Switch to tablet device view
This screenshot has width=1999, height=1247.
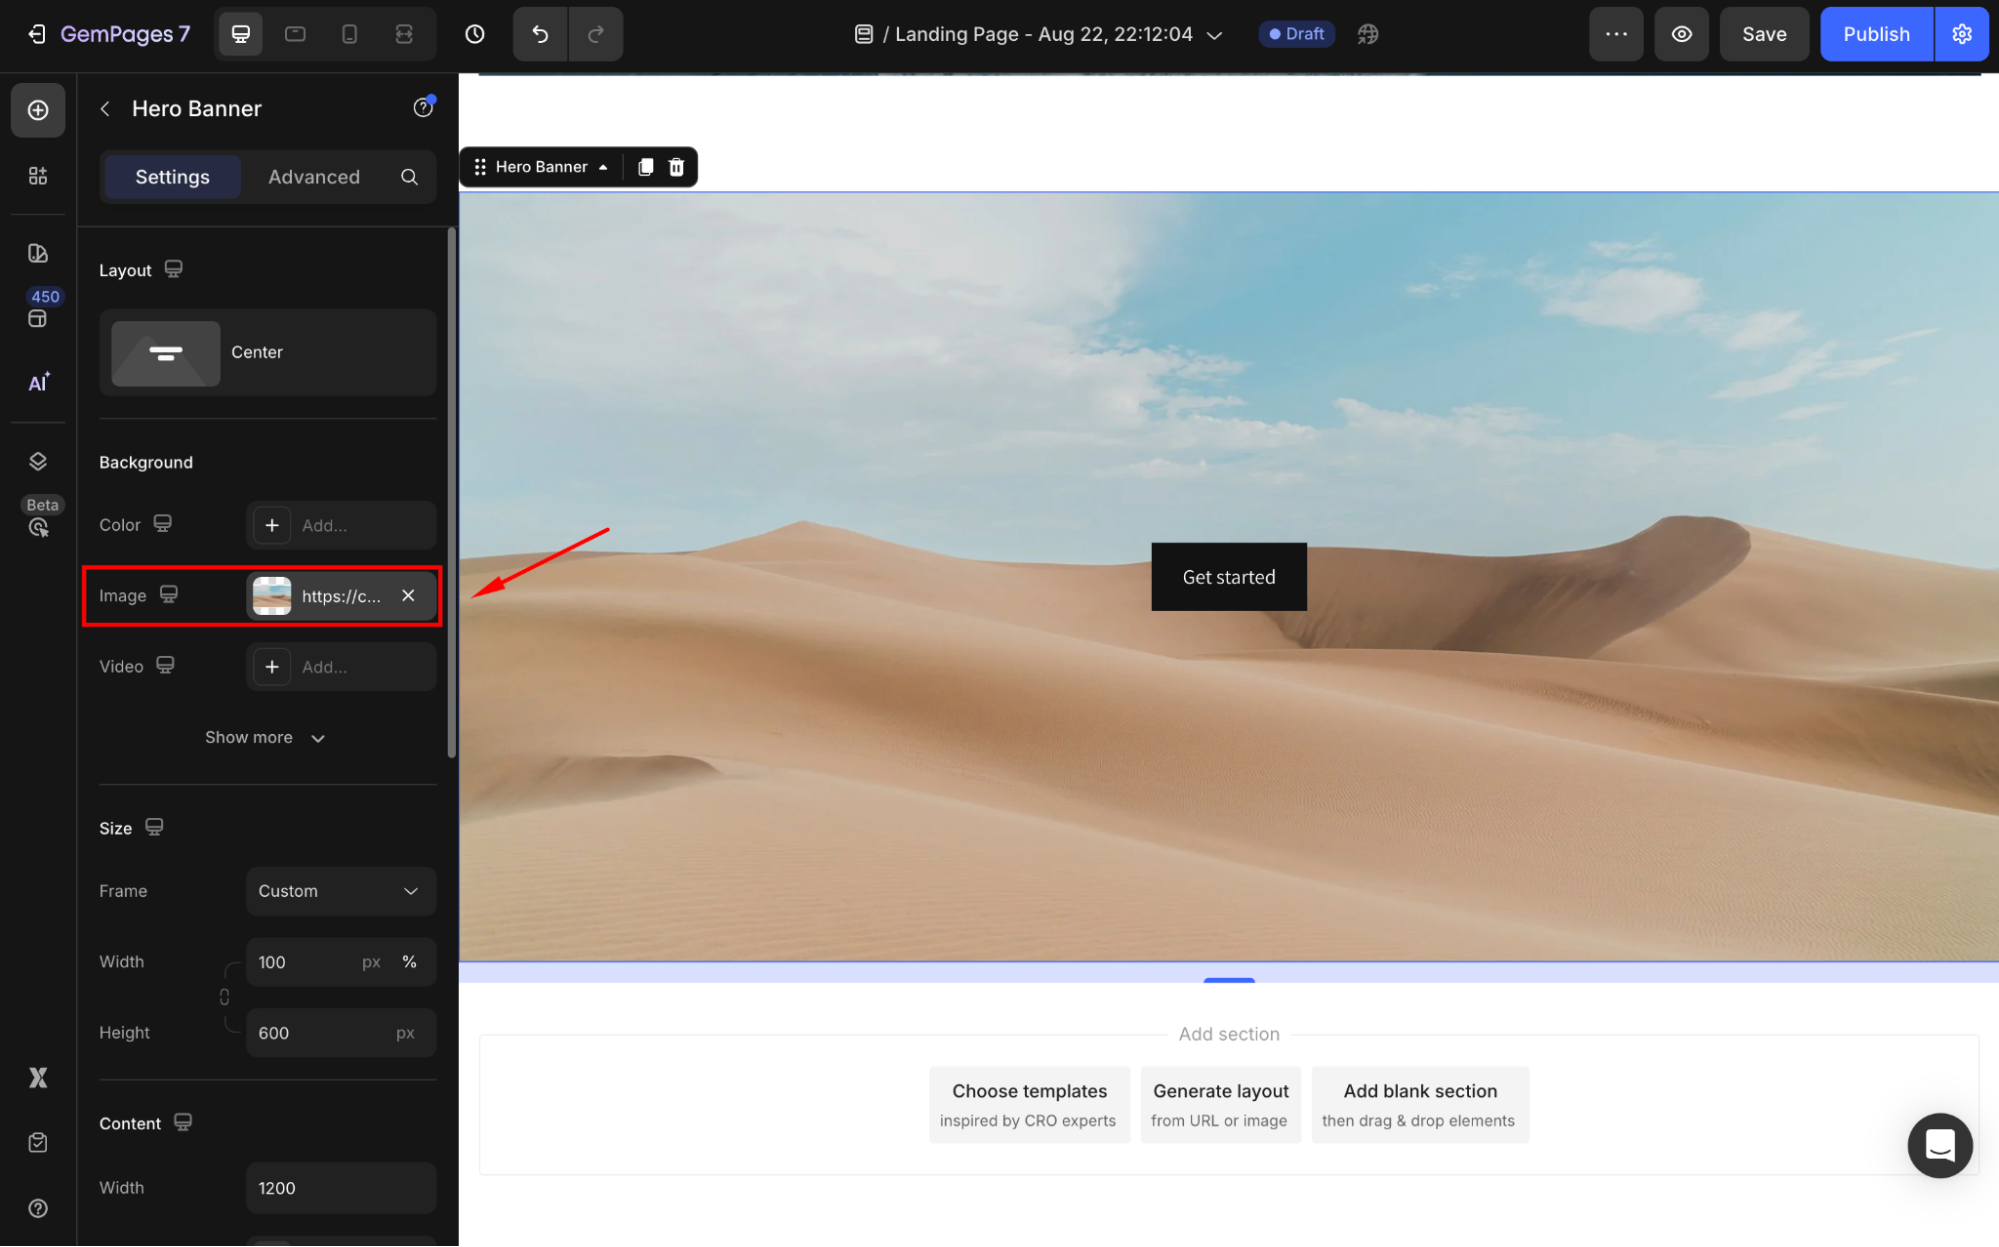295,34
